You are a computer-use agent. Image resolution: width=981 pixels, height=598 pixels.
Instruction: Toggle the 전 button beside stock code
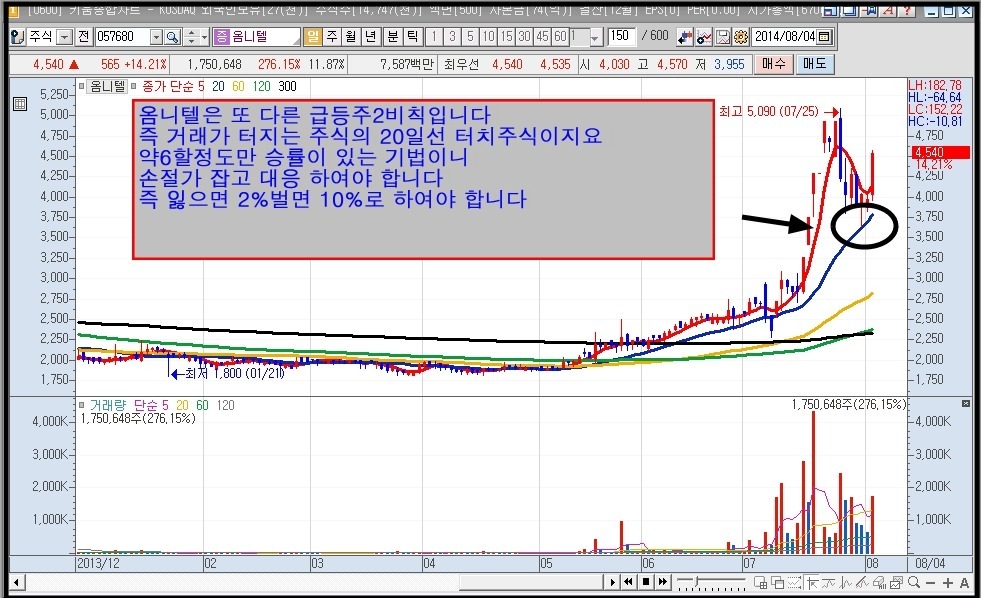click(83, 37)
